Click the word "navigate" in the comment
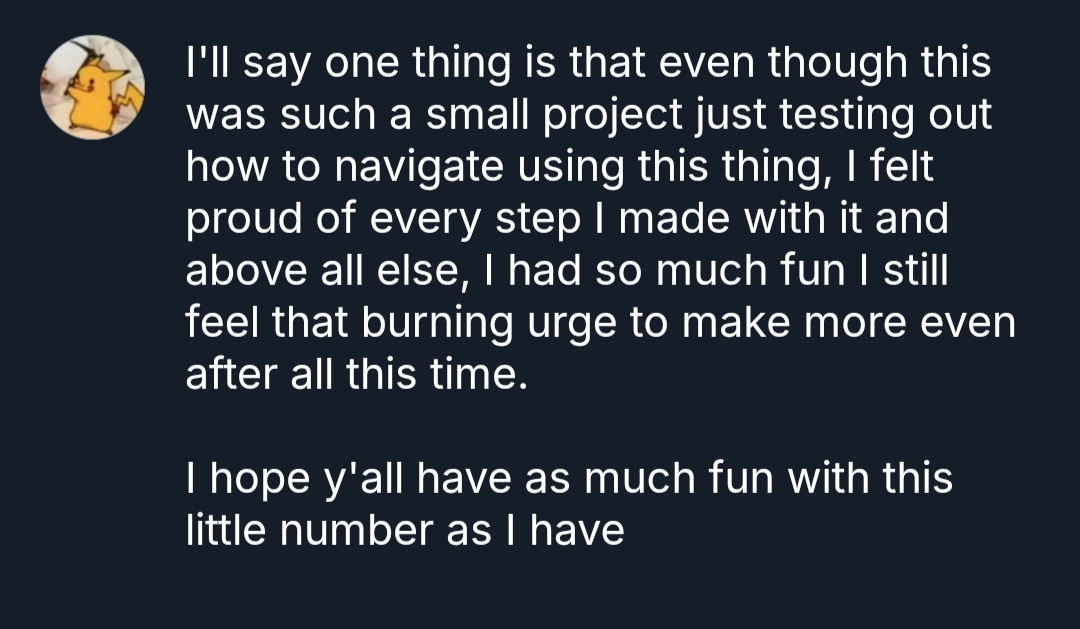Screen dimensions: 1080x629 pos(417,167)
